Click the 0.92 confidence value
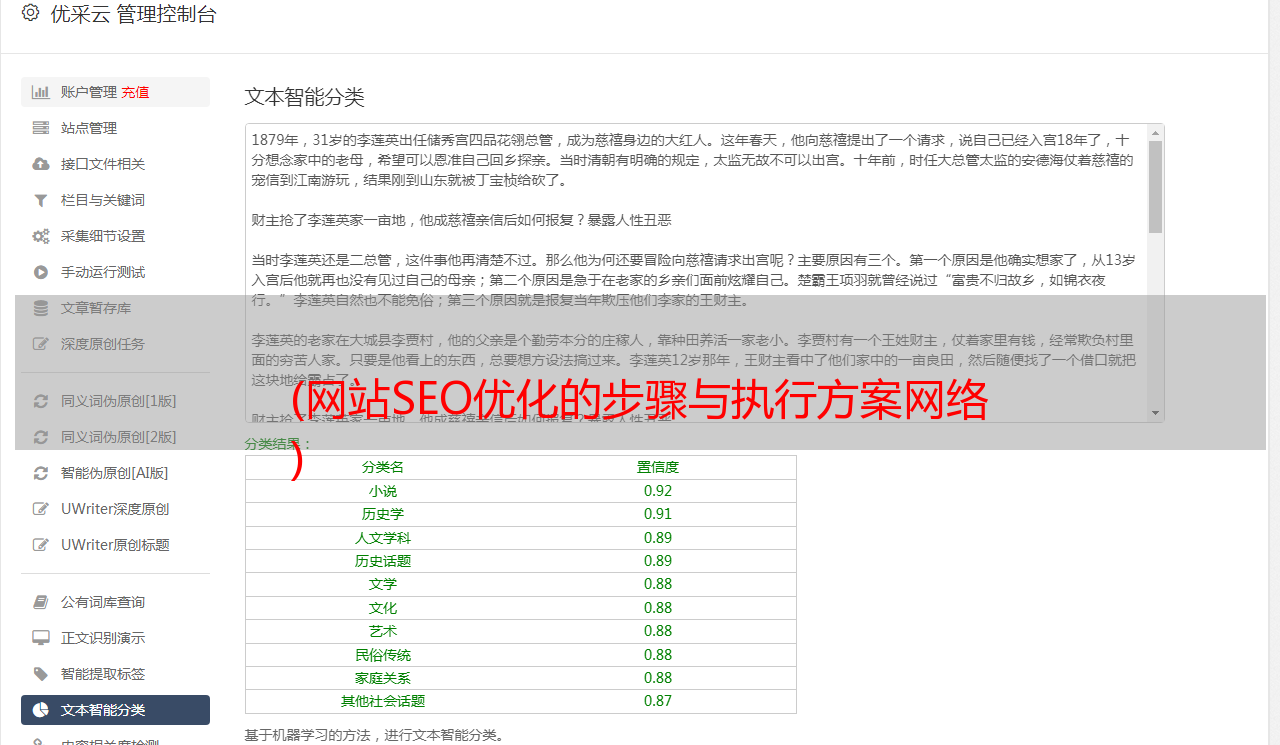 point(658,491)
